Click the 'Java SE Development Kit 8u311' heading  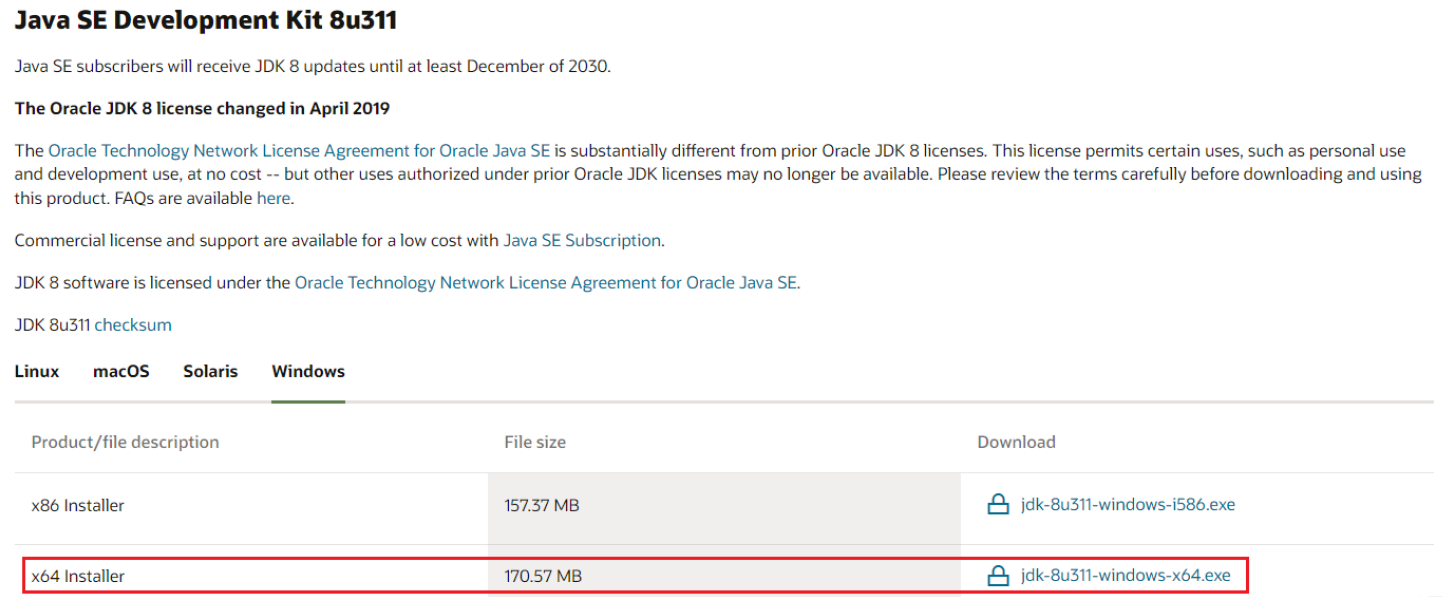206,19
